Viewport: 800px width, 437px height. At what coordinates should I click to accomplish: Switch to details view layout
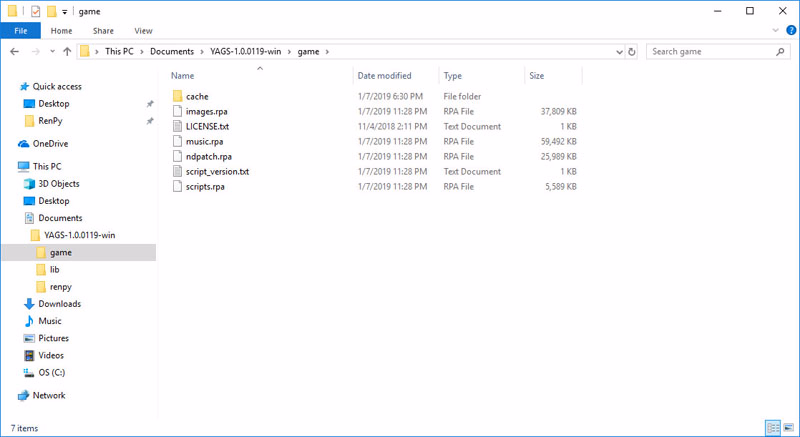[772, 427]
